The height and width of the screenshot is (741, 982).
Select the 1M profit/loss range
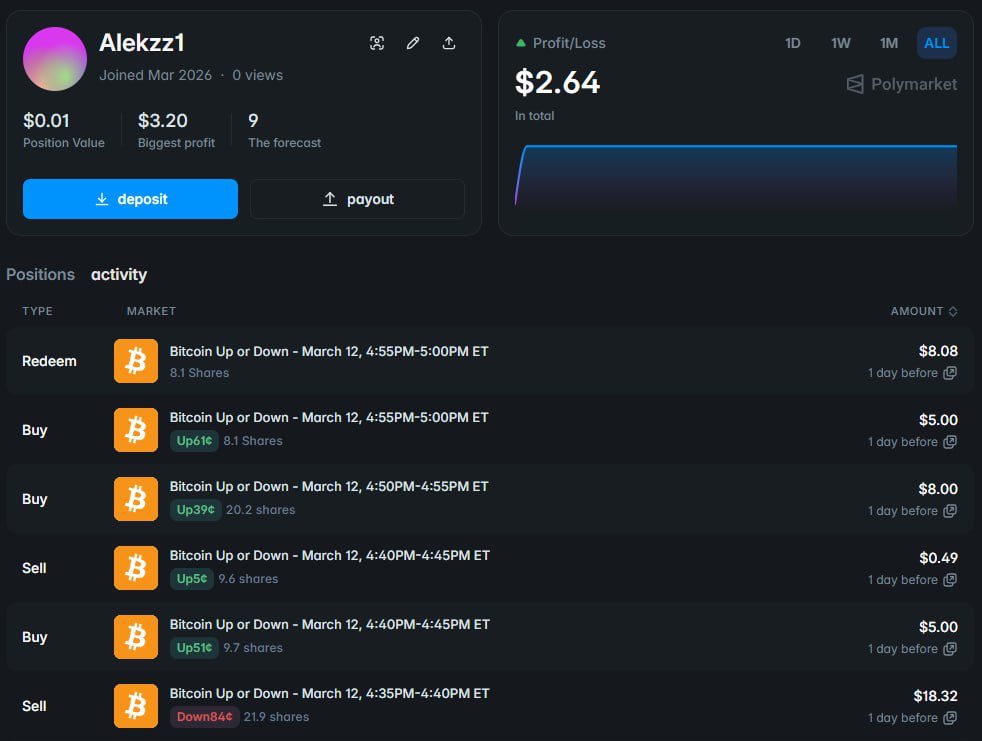point(889,43)
